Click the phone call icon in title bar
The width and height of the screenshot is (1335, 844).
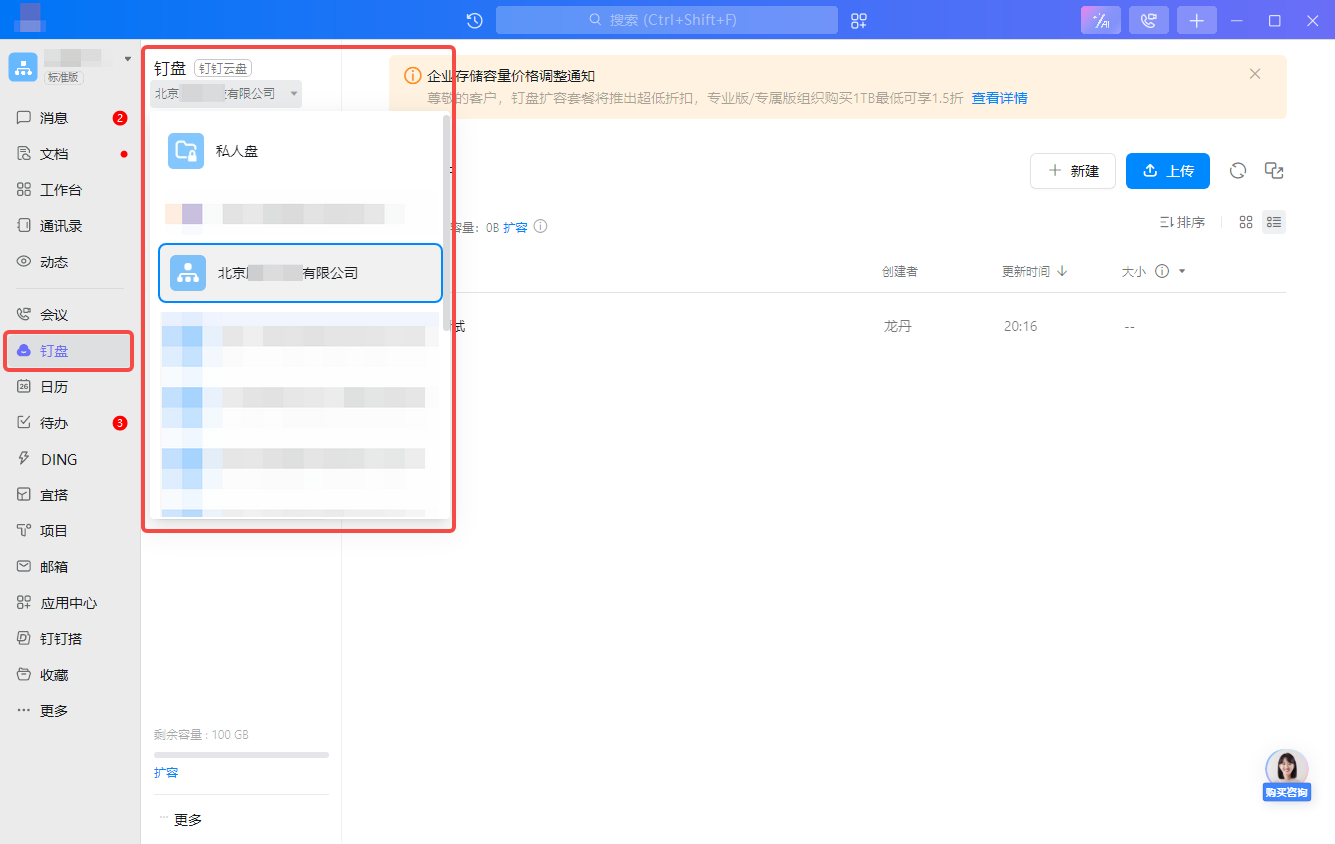tap(1149, 20)
